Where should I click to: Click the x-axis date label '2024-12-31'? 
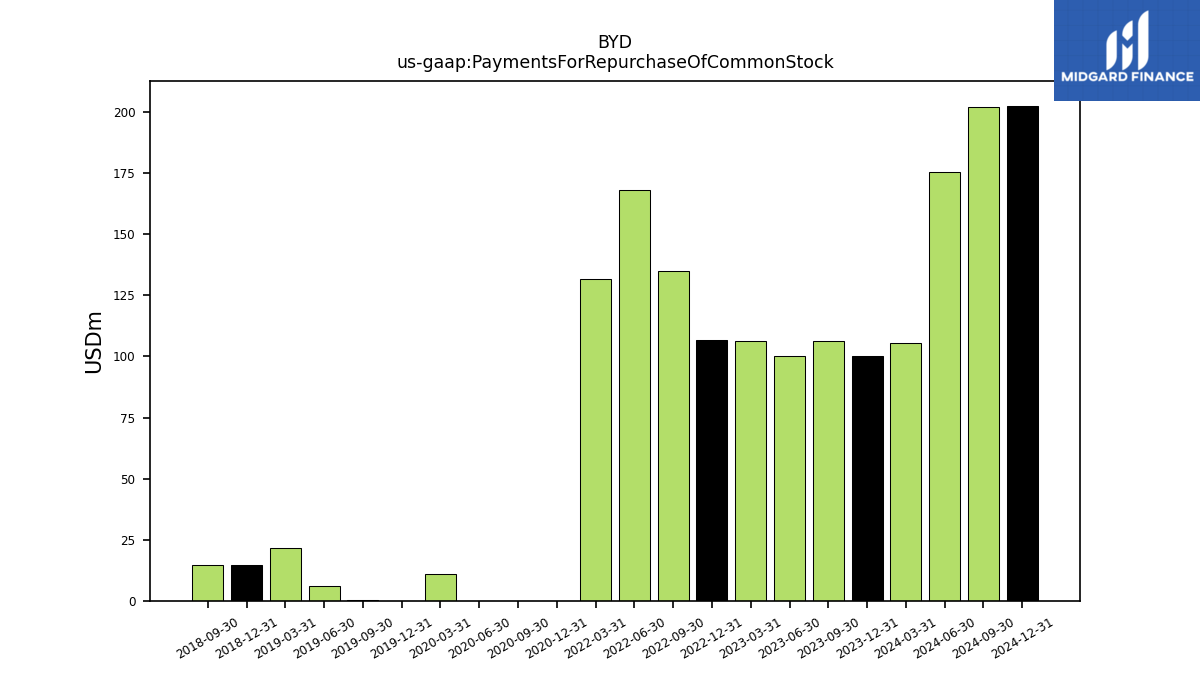click(x=1022, y=638)
